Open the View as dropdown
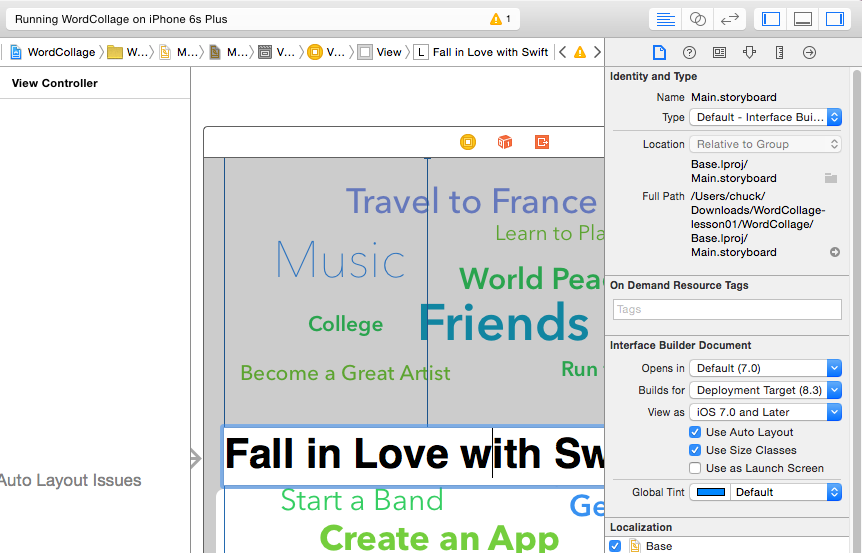 [765, 412]
